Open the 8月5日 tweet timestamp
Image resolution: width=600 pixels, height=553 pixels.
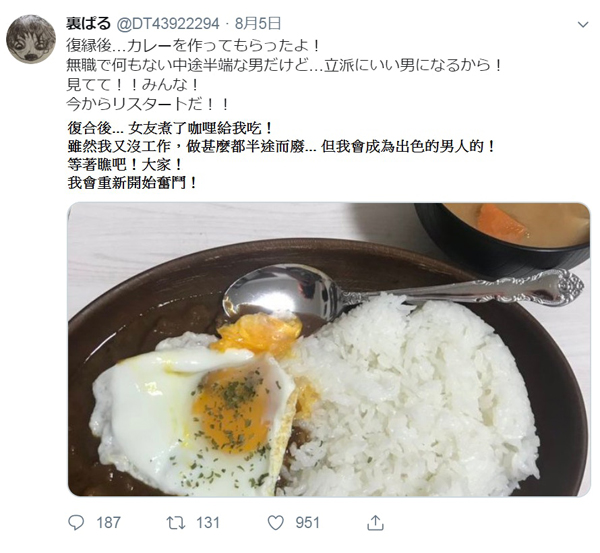(258, 24)
